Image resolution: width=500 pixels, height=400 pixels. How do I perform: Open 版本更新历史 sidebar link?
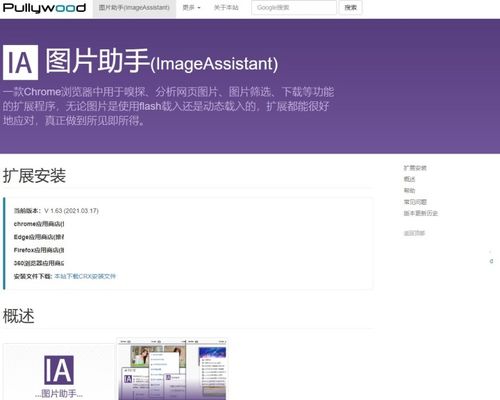[421, 213]
